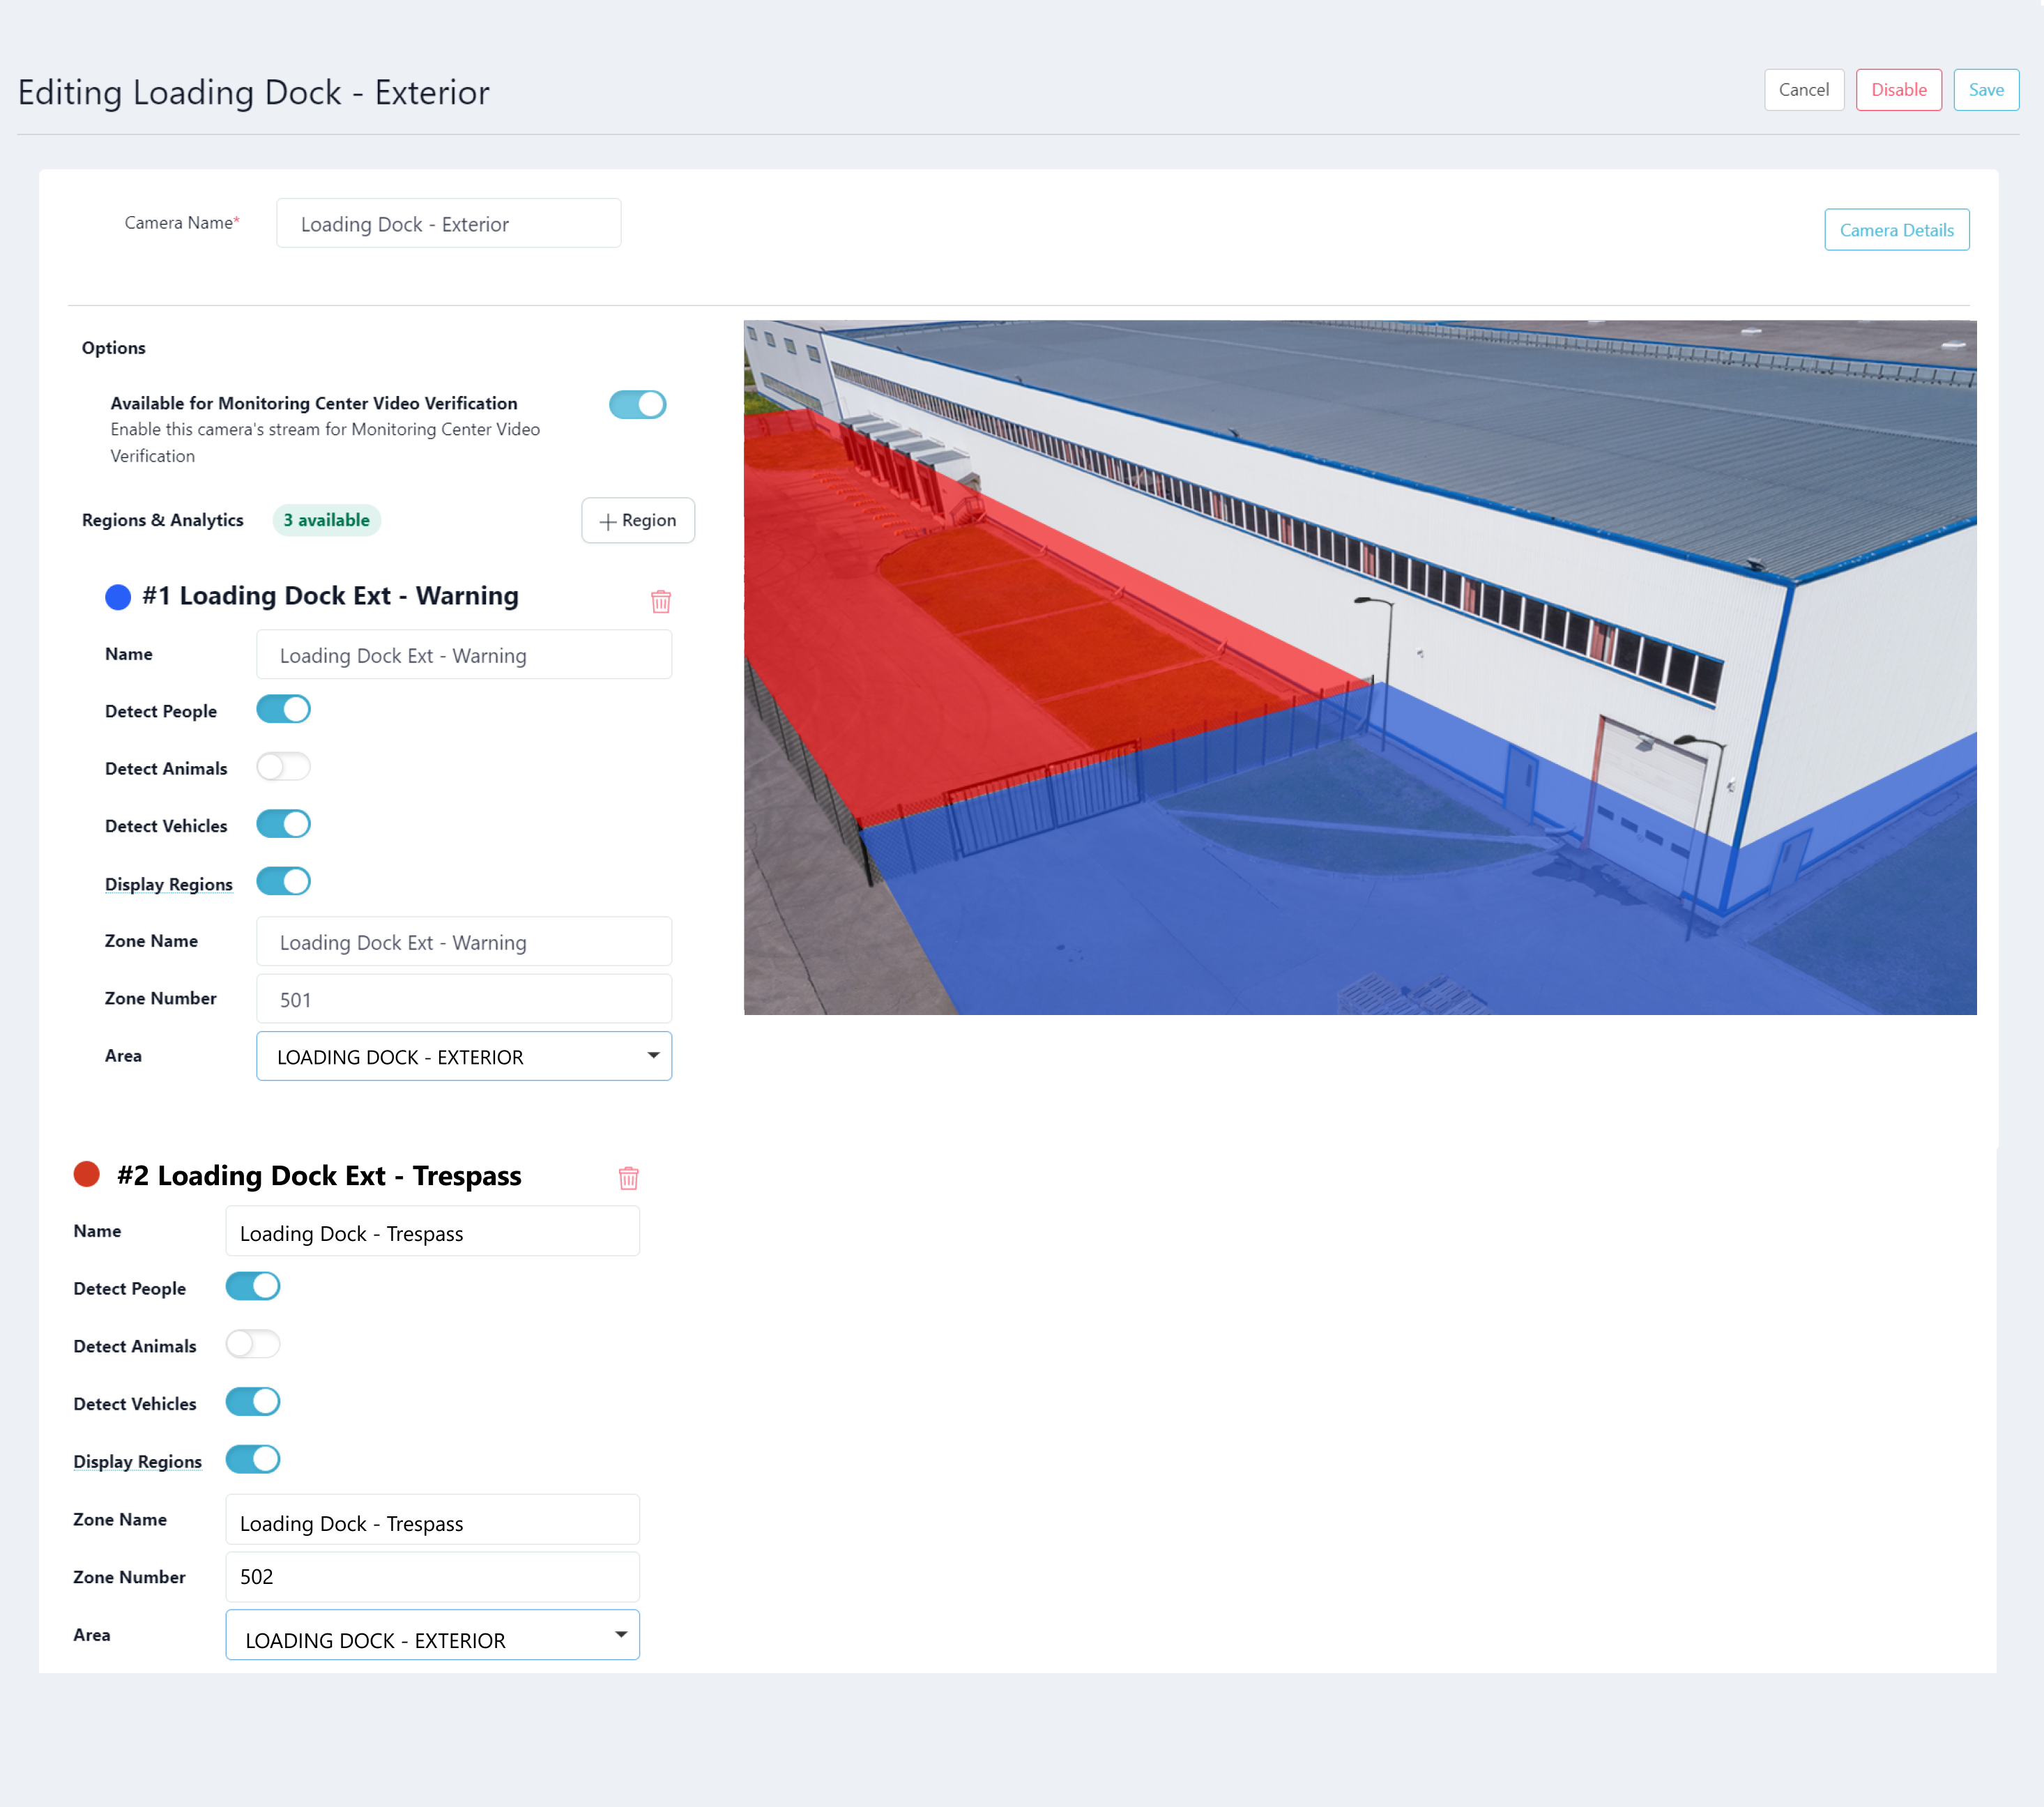Toggle Detect People for the Trespass region
The width and height of the screenshot is (2044, 1807).
[253, 1287]
